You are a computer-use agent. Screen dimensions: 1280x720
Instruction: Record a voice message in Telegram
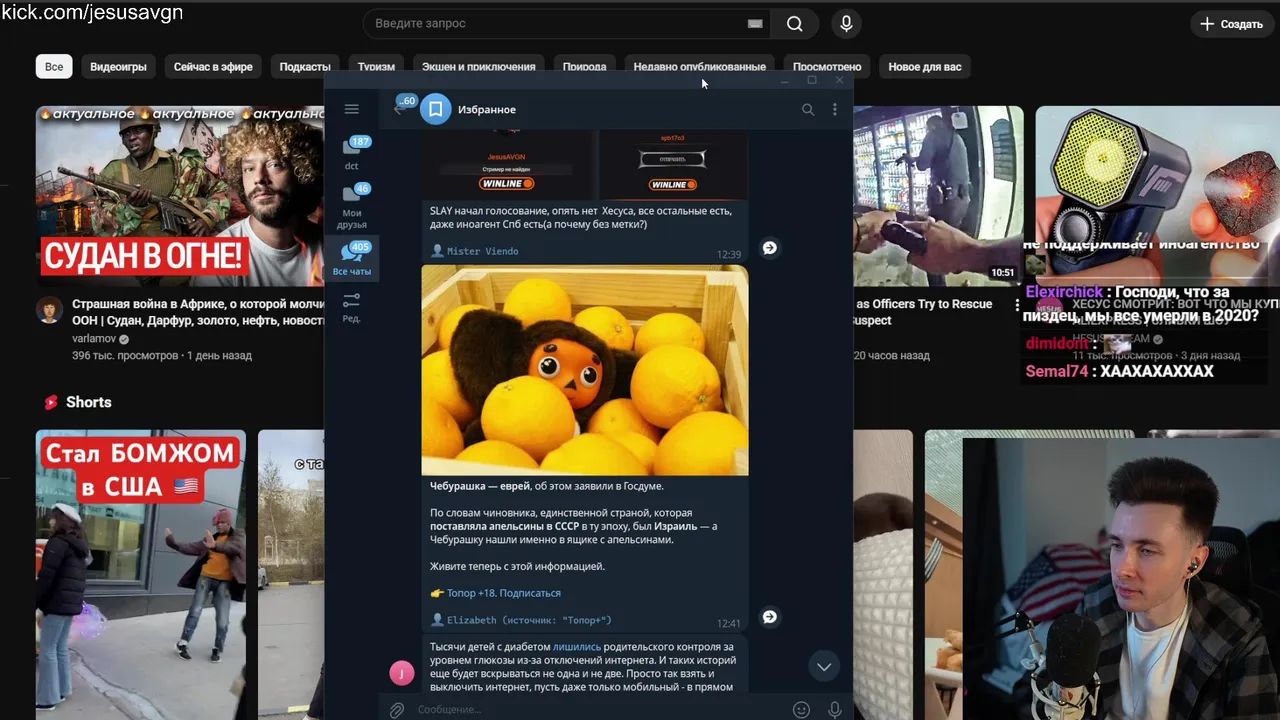pos(835,710)
